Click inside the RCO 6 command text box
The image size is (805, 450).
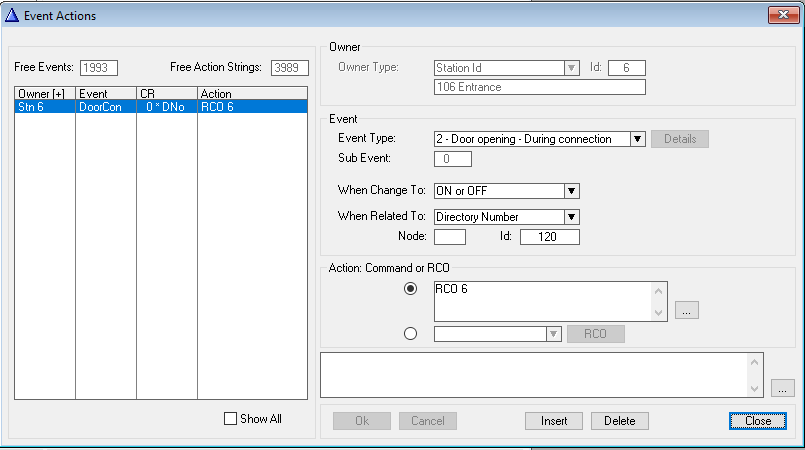pyautogui.click(x=542, y=301)
